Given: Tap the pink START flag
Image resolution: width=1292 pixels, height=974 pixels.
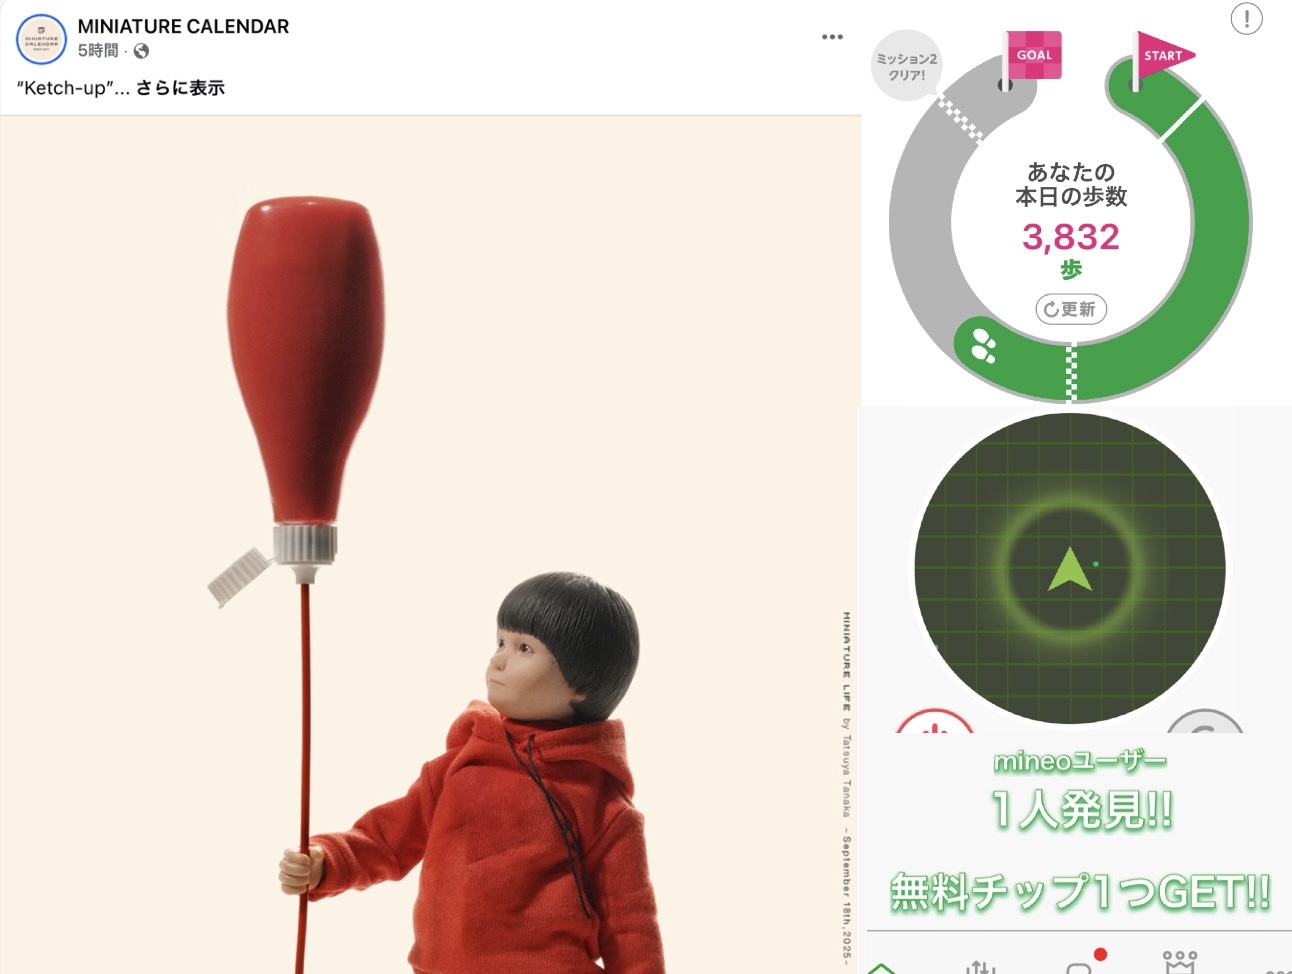Looking at the screenshot, I should tap(1163, 55).
